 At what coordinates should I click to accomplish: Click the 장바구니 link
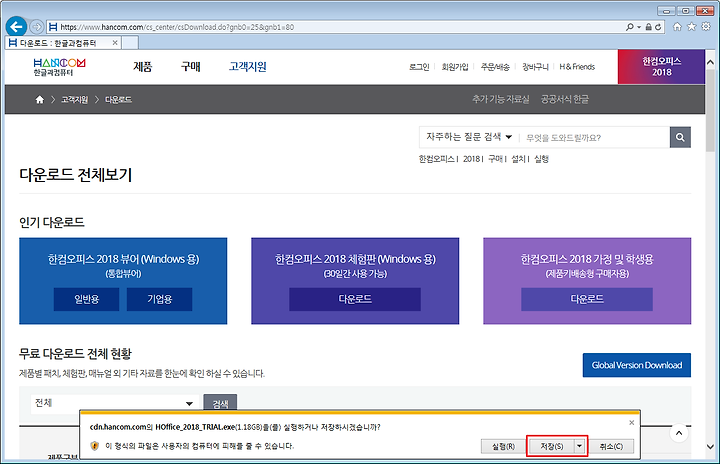(535, 67)
